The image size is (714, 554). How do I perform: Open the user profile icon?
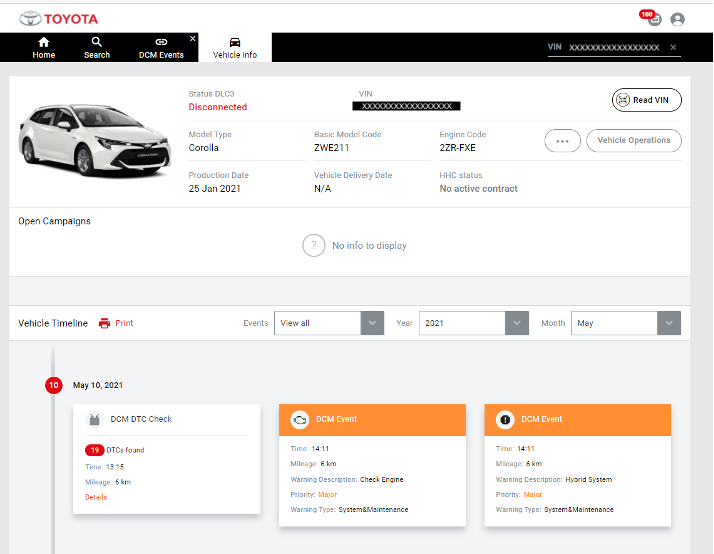pos(677,19)
